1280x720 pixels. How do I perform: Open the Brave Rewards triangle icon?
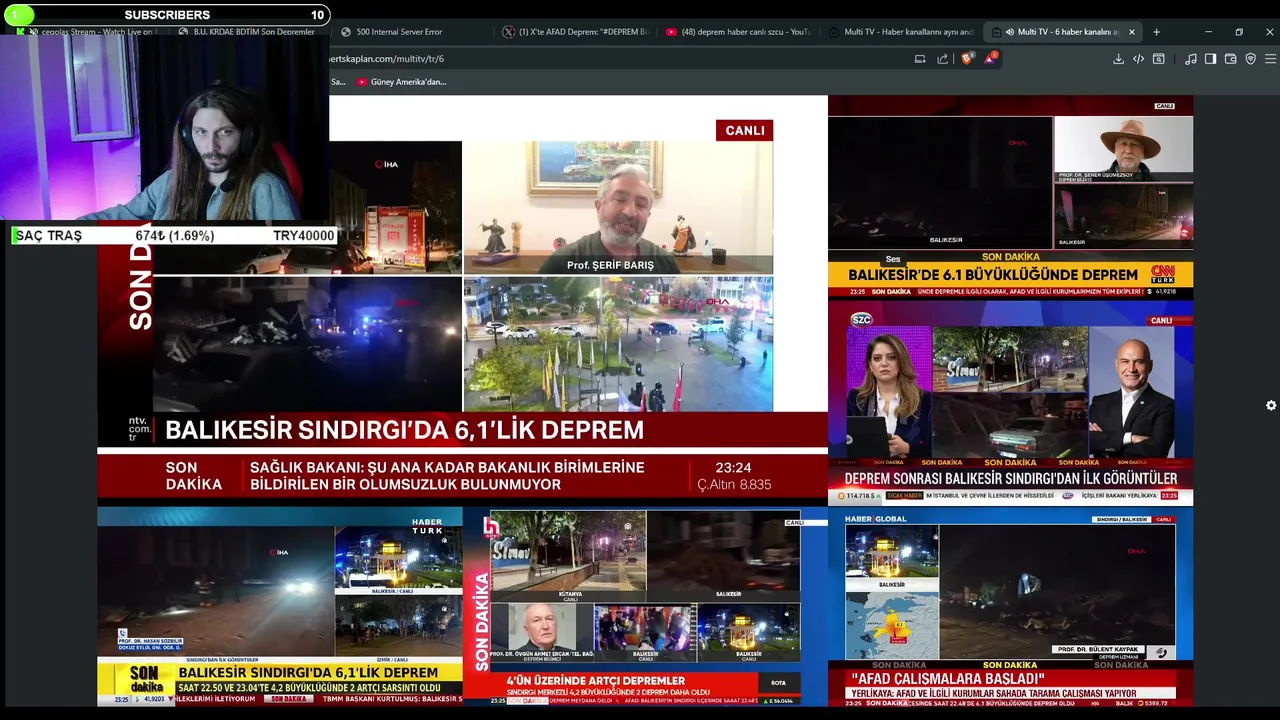[990, 59]
